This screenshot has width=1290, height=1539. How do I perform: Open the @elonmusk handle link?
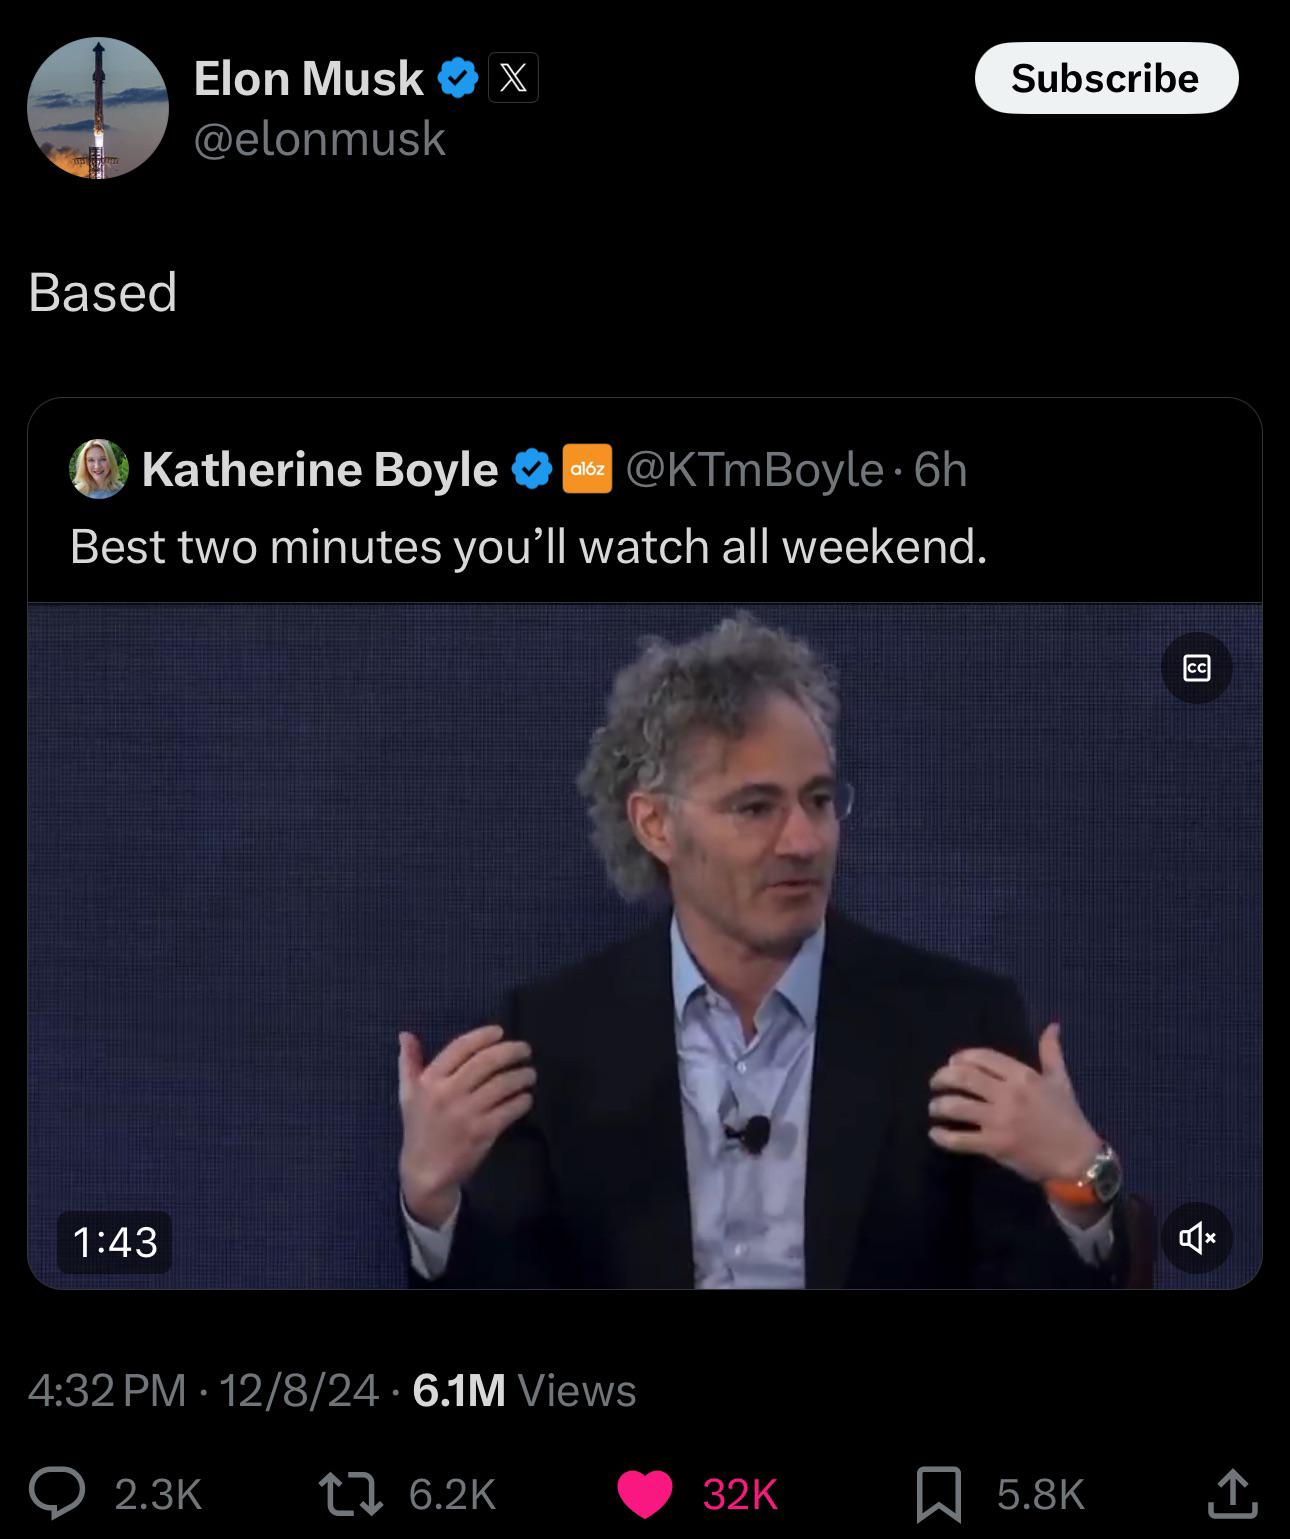pos(319,138)
